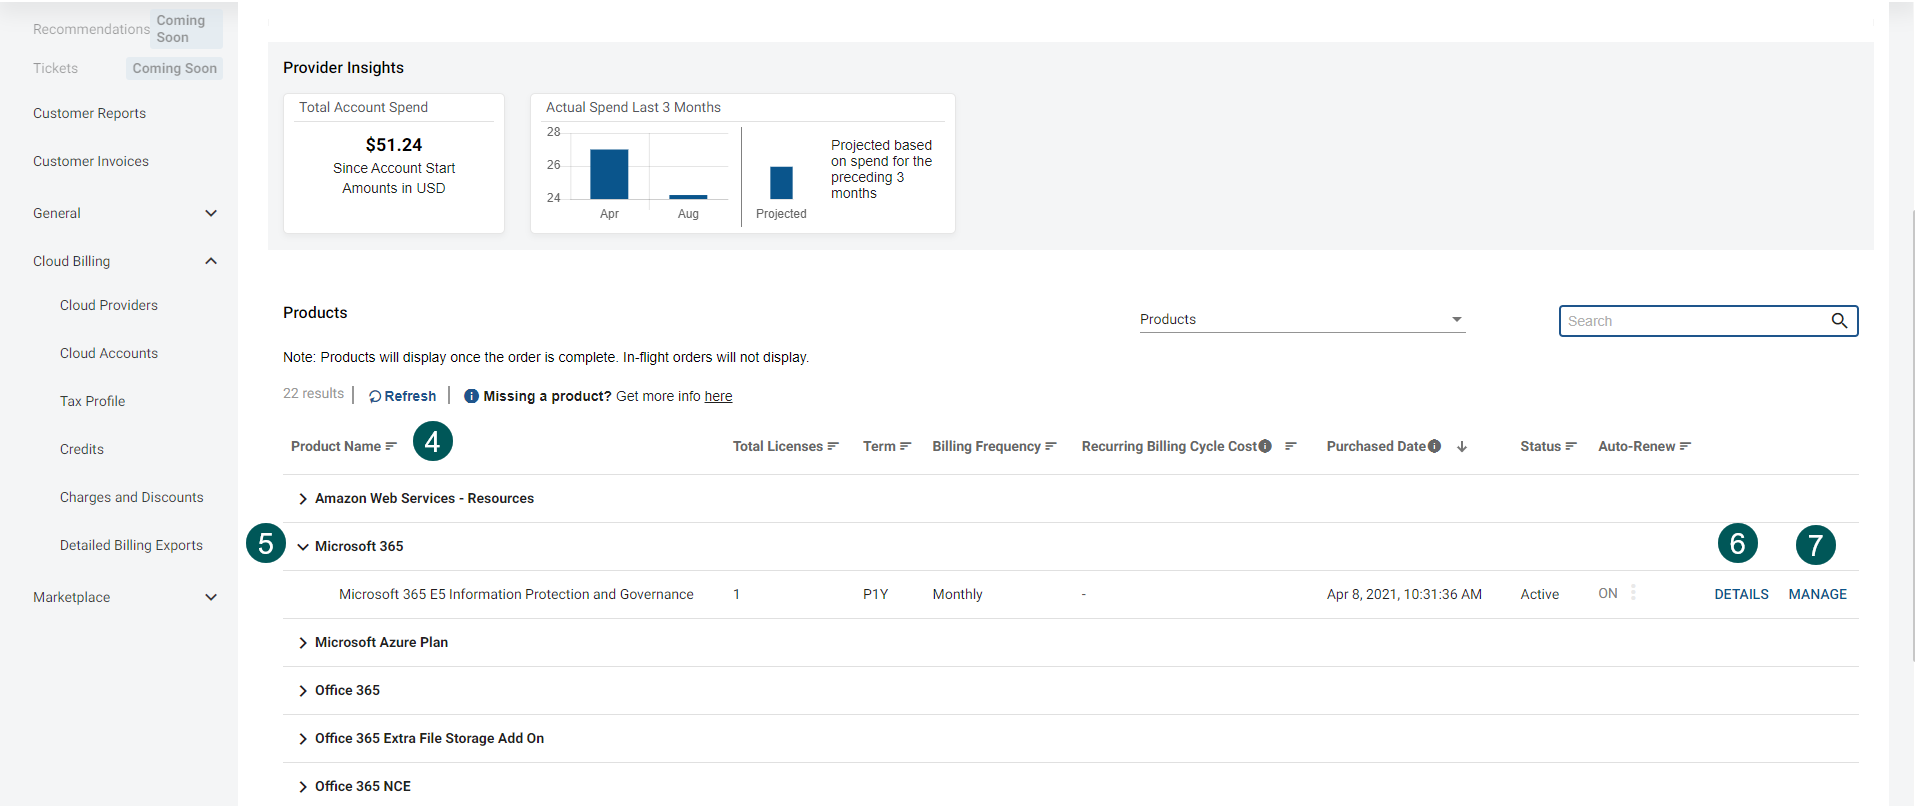Sort by Recurring Billing Cycle Cost icon
This screenshot has height=806, width=1915.
tap(1291, 446)
